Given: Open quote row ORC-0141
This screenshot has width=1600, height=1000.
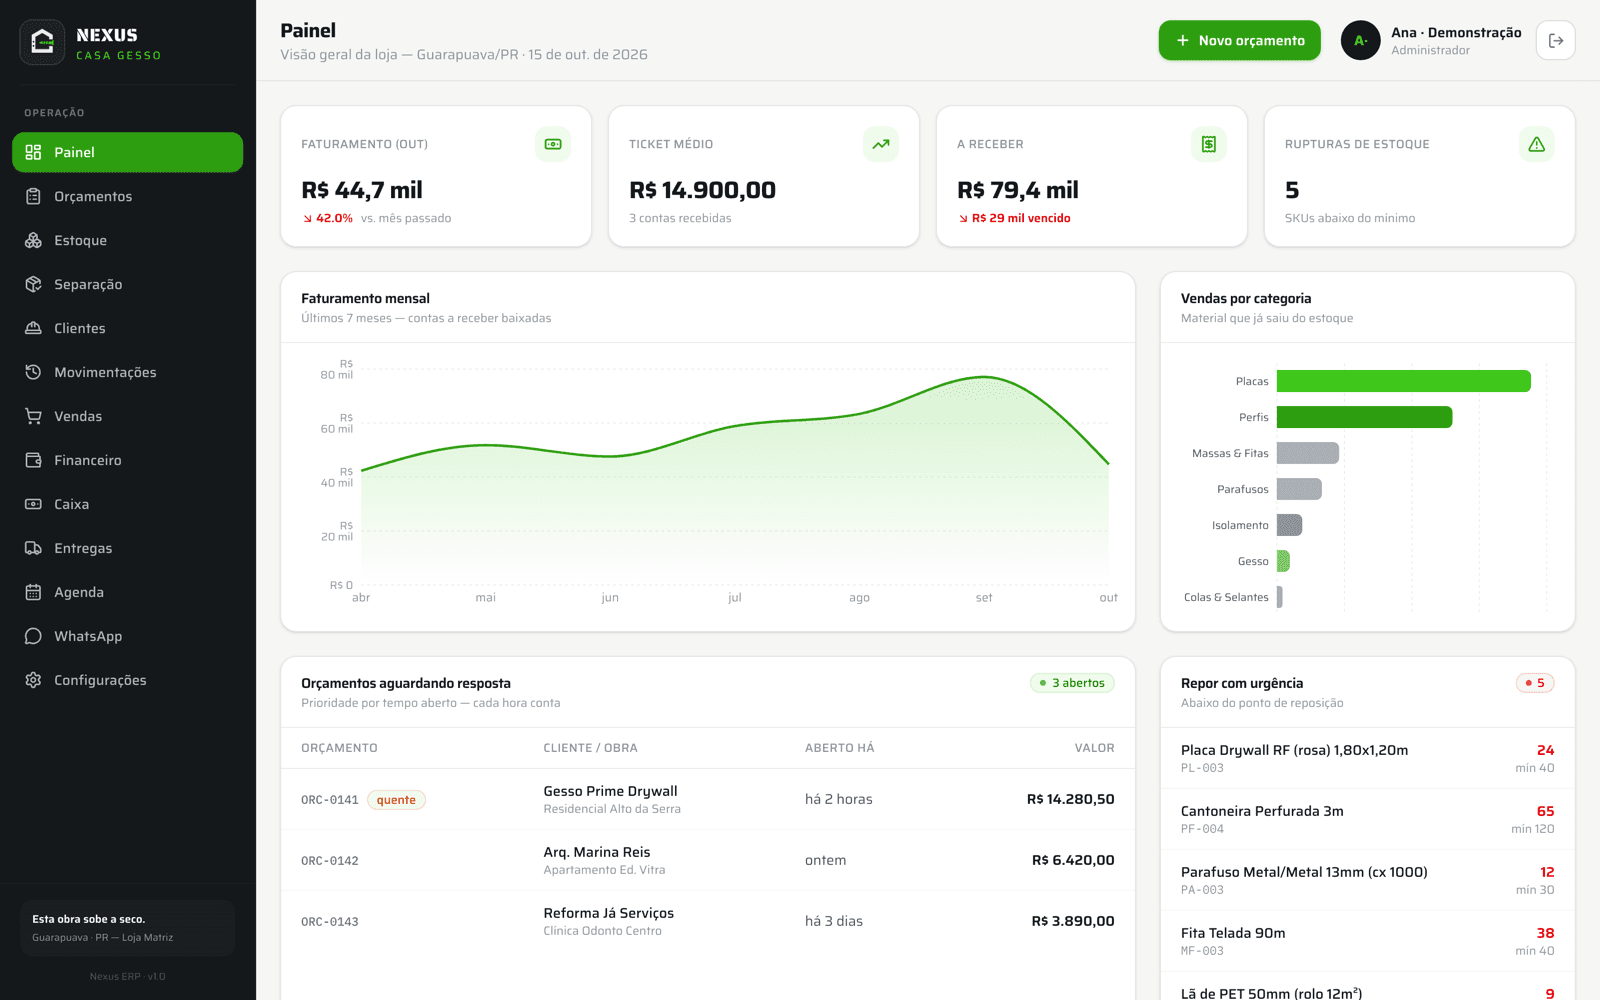Looking at the screenshot, I should (x=708, y=799).
